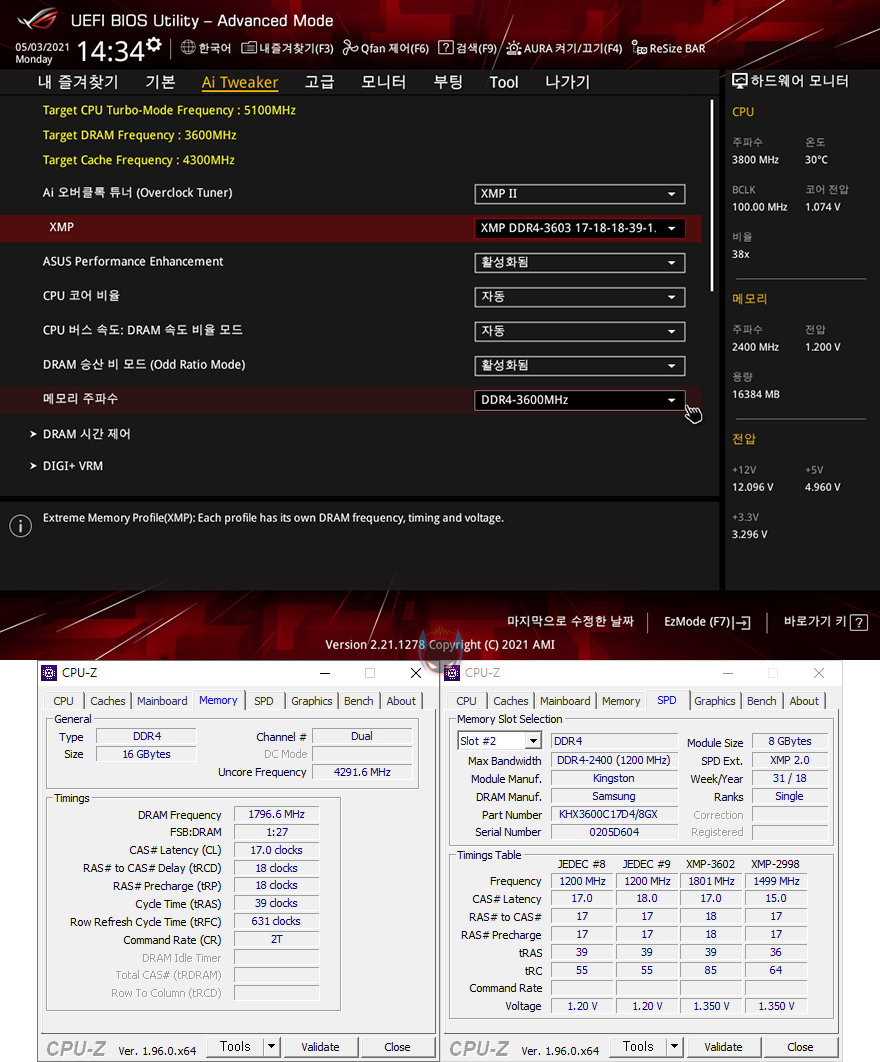The height and width of the screenshot is (1062, 880).
Task: Open the Tool tab in BIOS
Action: click(504, 83)
